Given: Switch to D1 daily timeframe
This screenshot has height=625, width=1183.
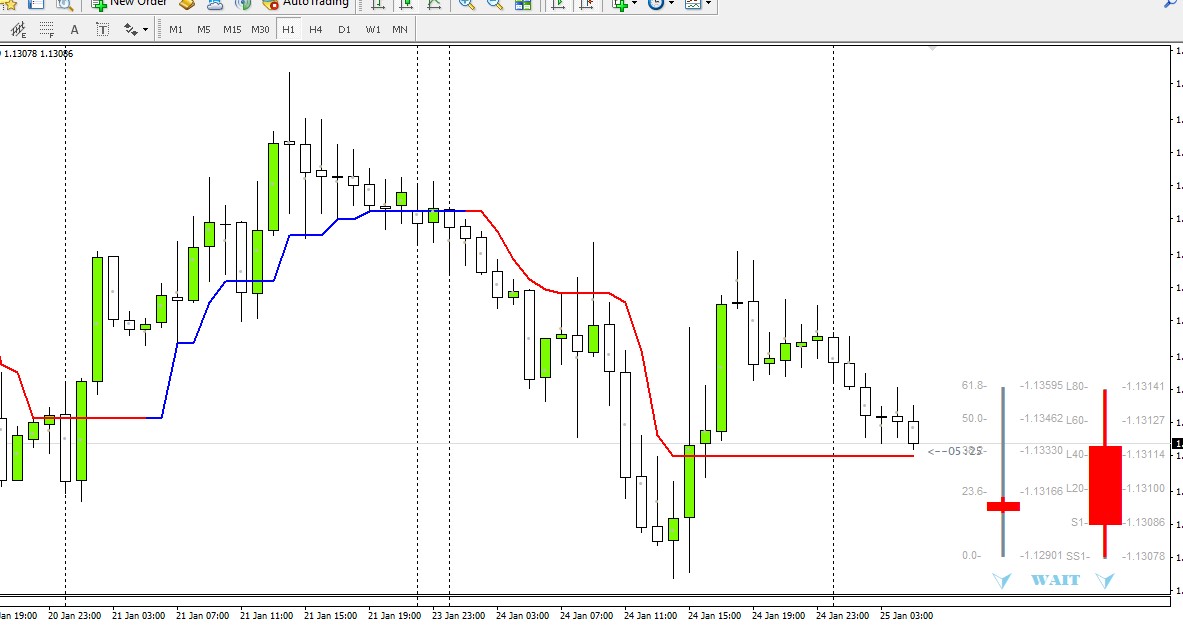Looking at the screenshot, I should (344, 29).
